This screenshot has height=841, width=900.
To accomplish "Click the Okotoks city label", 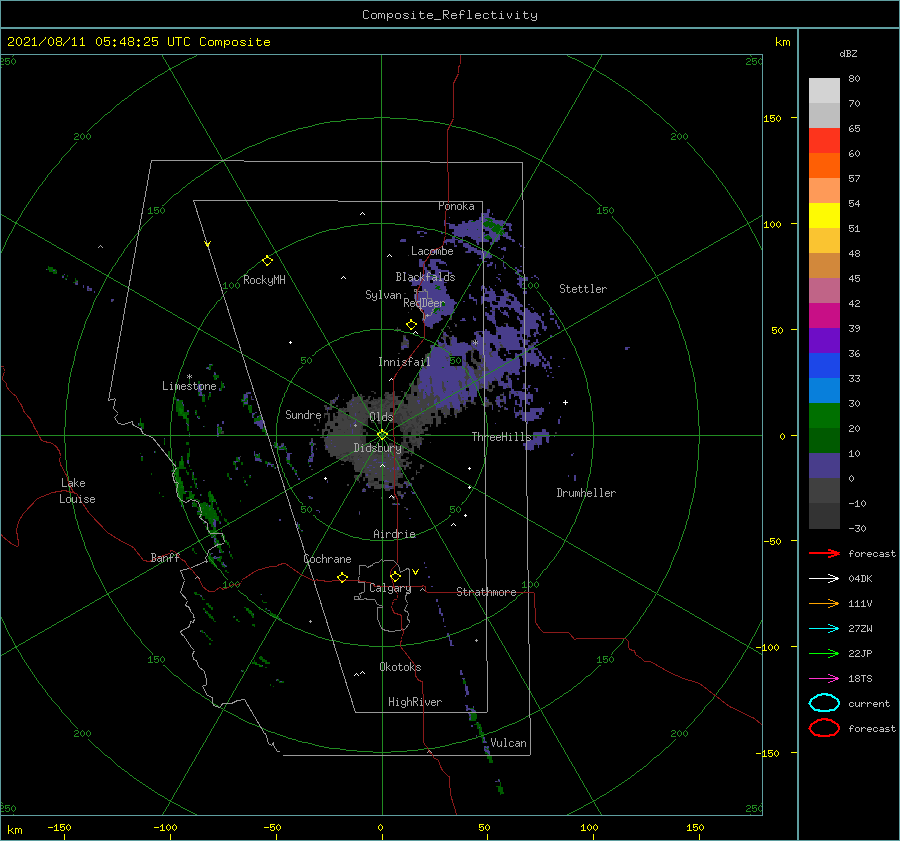I will [401, 667].
